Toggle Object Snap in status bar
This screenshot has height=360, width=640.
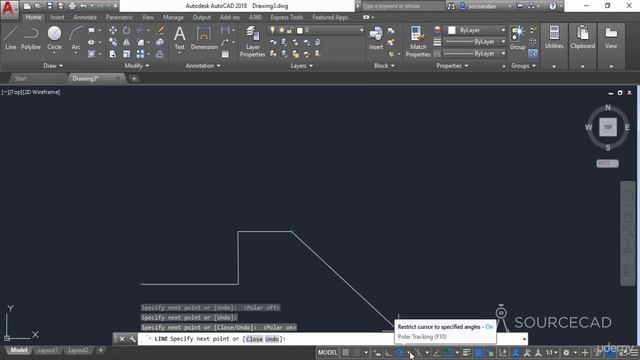coord(449,352)
